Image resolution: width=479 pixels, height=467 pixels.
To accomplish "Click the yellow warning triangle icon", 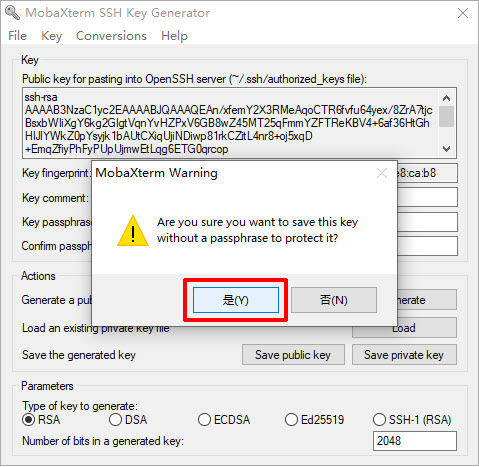I will pyautogui.click(x=133, y=230).
